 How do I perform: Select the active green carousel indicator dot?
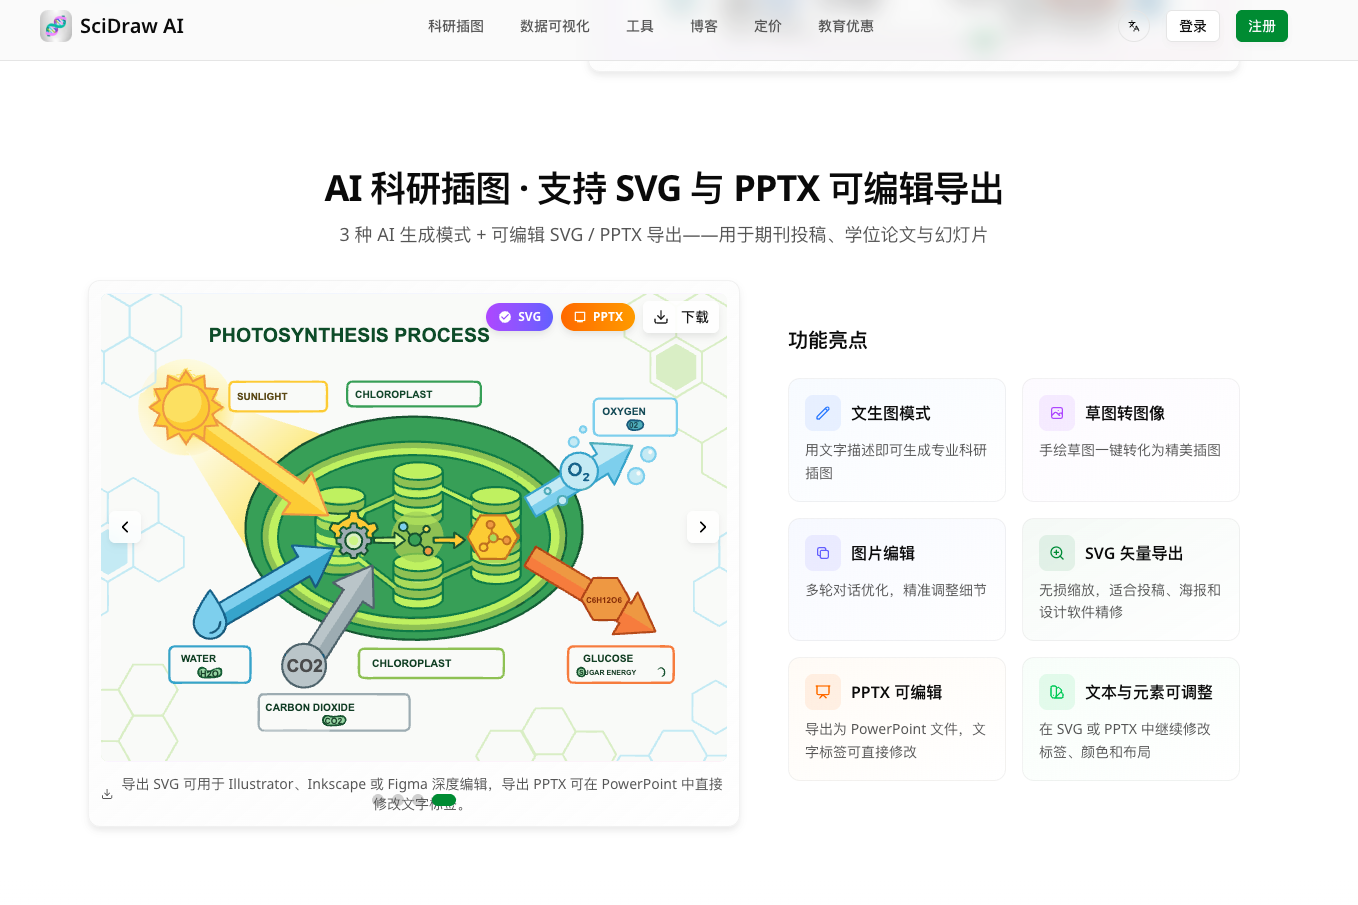tap(444, 800)
